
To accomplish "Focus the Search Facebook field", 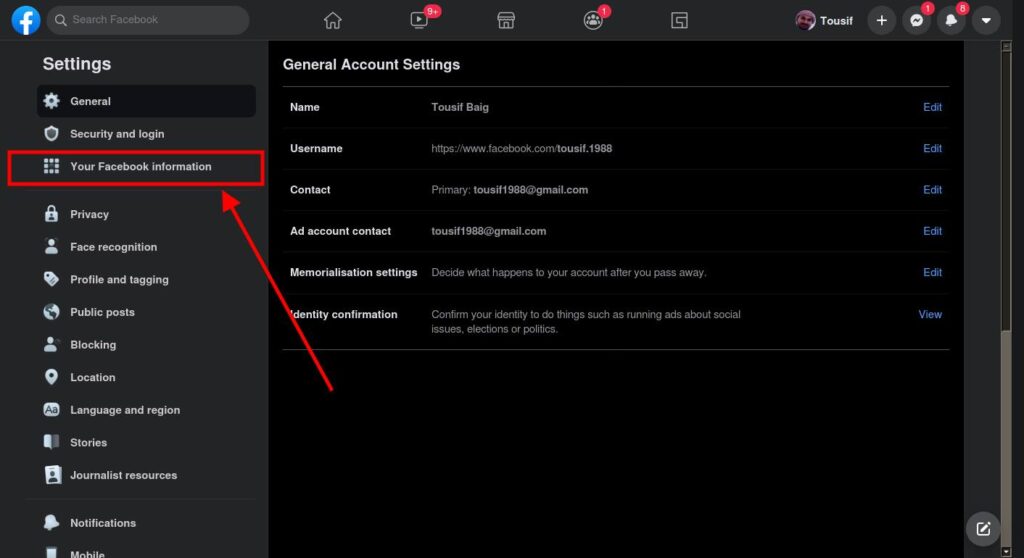I will [148, 20].
